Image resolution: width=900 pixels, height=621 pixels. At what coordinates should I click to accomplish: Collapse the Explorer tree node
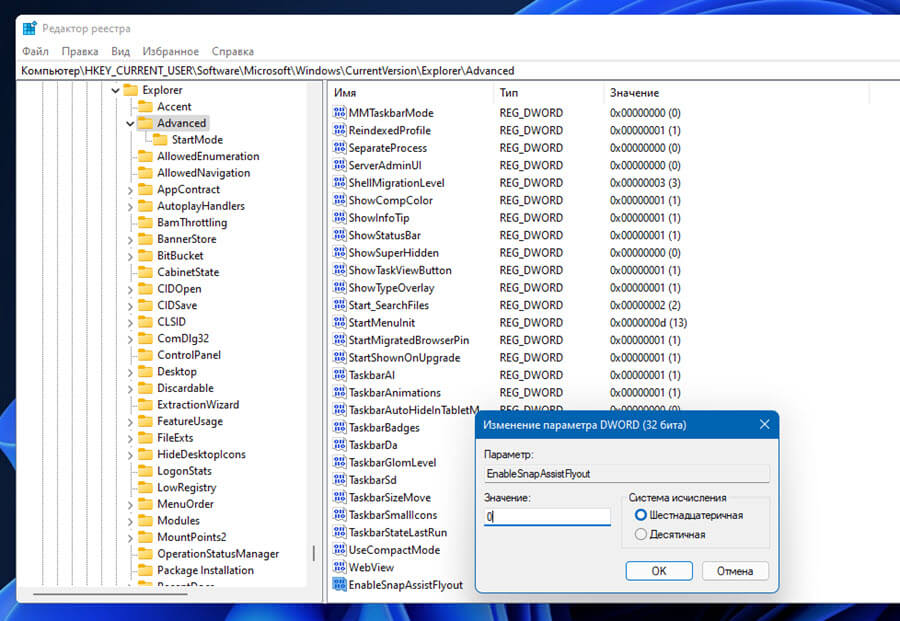(x=115, y=90)
